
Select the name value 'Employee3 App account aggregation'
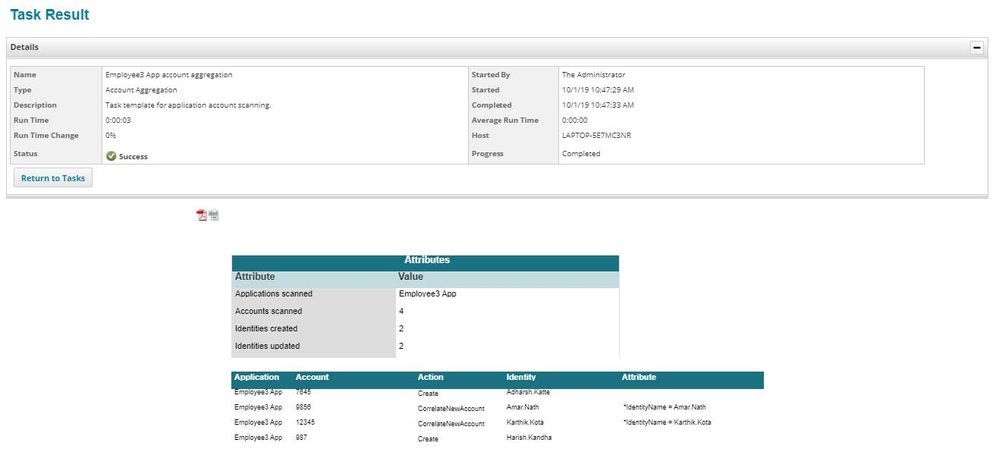click(169, 74)
